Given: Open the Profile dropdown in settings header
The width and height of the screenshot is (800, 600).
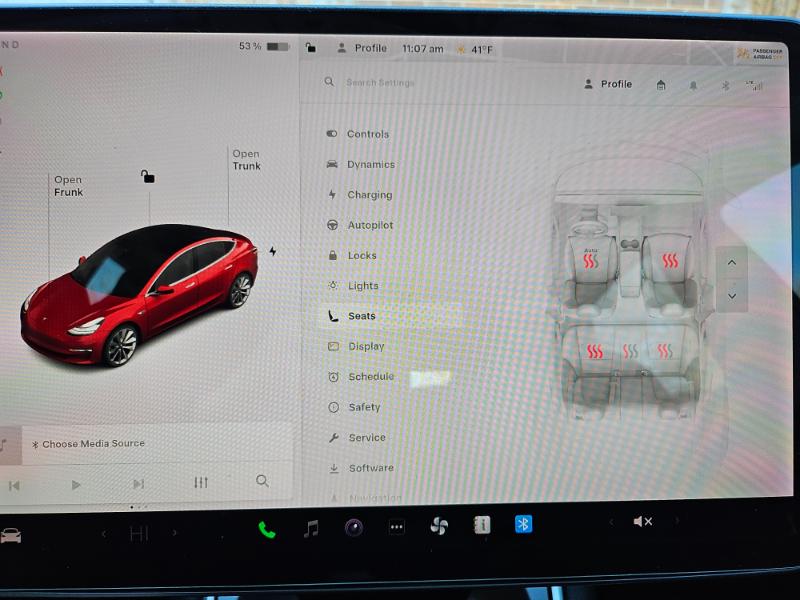Looking at the screenshot, I should coord(608,85).
